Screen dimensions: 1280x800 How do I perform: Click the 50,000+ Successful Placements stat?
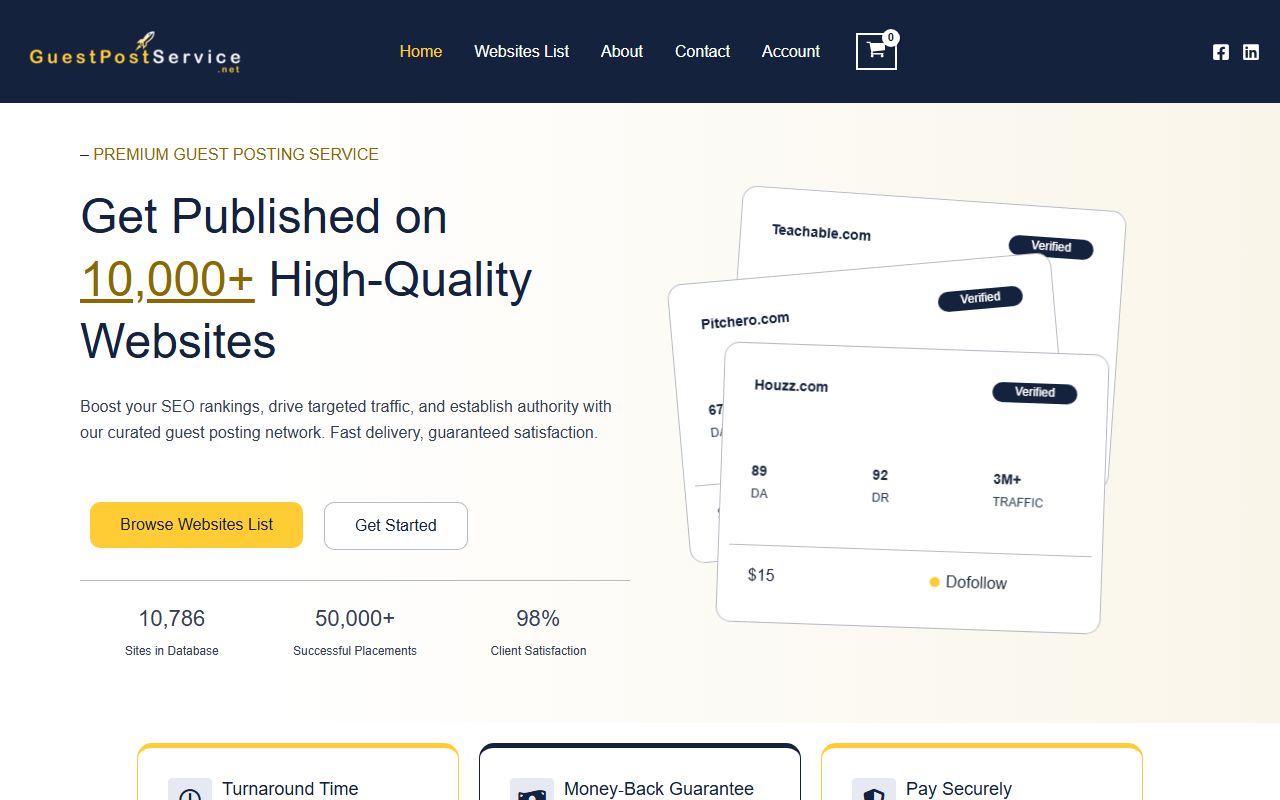pos(355,632)
